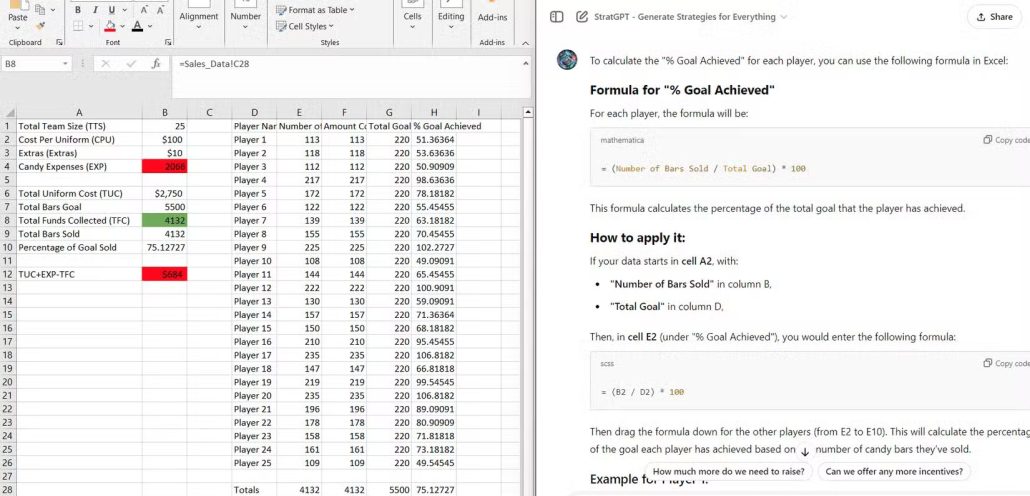Click the Share button
Image resolution: width=1030 pixels, height=496 pixels.
995,17
